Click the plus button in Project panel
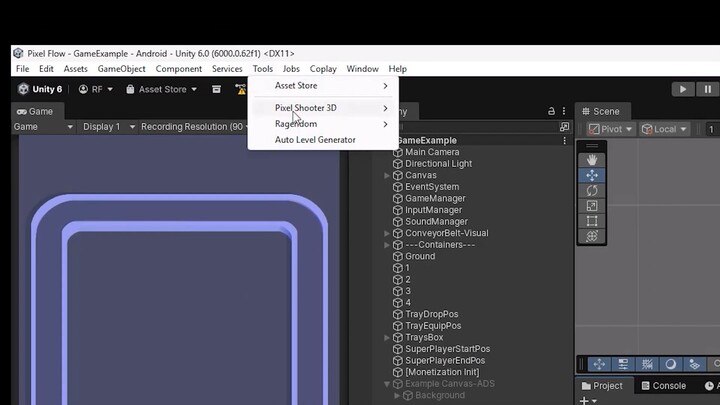 tap(584, 401)
